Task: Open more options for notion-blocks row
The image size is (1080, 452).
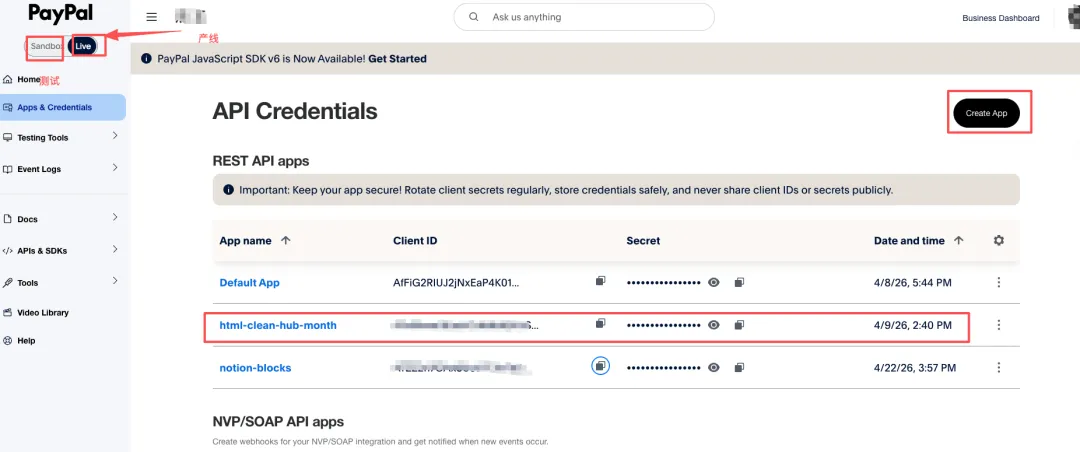Action: 998,368
